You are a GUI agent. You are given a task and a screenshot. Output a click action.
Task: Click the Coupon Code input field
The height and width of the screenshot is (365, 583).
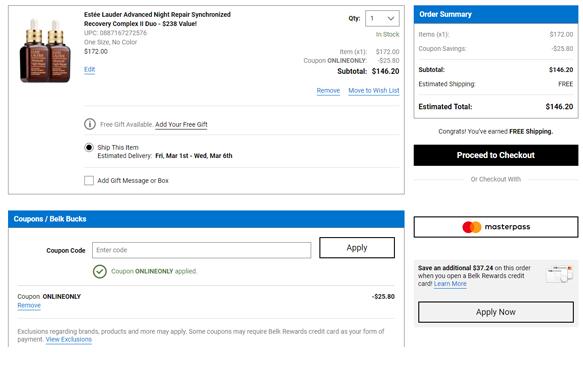tap(202, 250)
